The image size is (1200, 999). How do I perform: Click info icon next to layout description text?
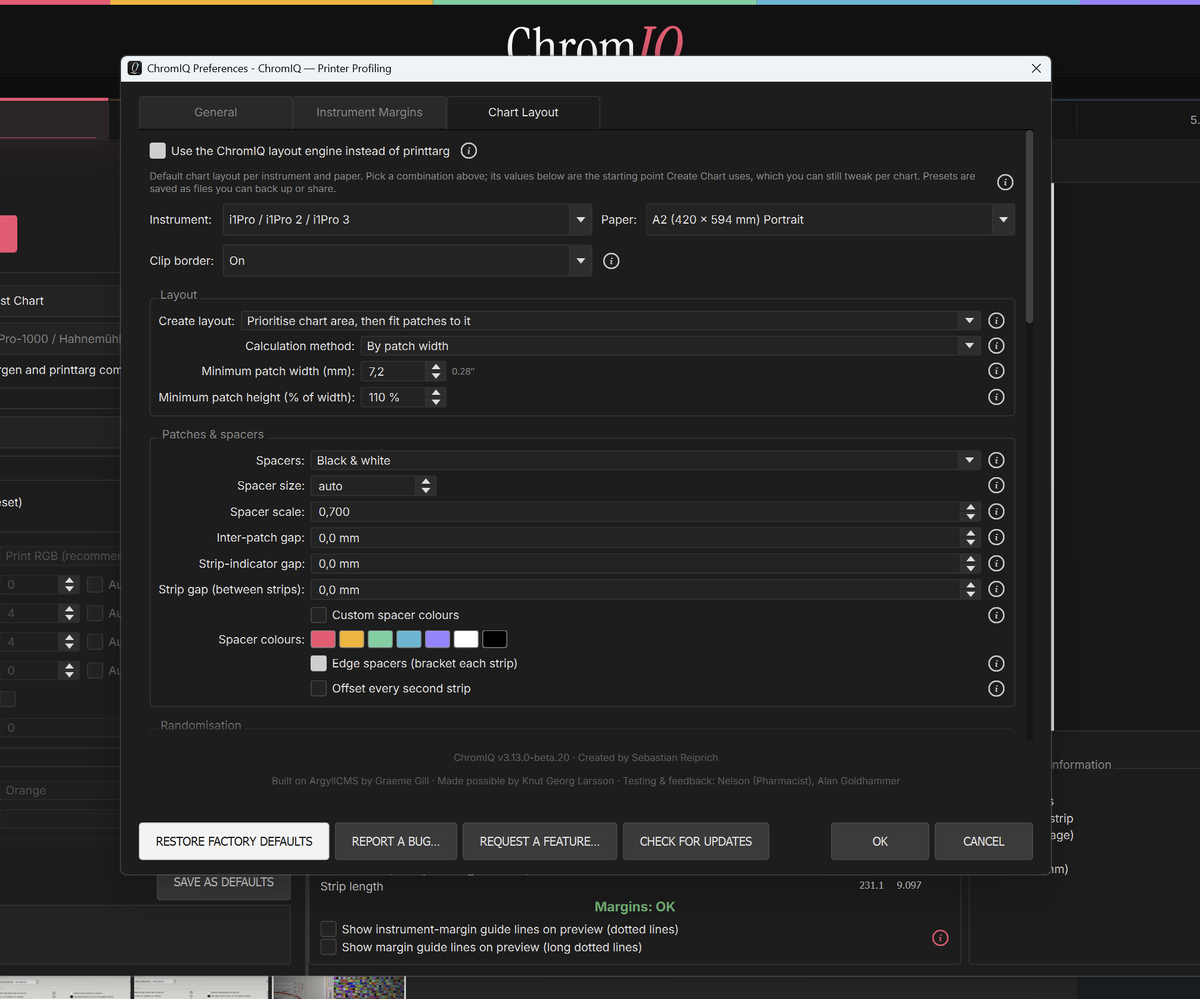click(x=1005, y=182)
